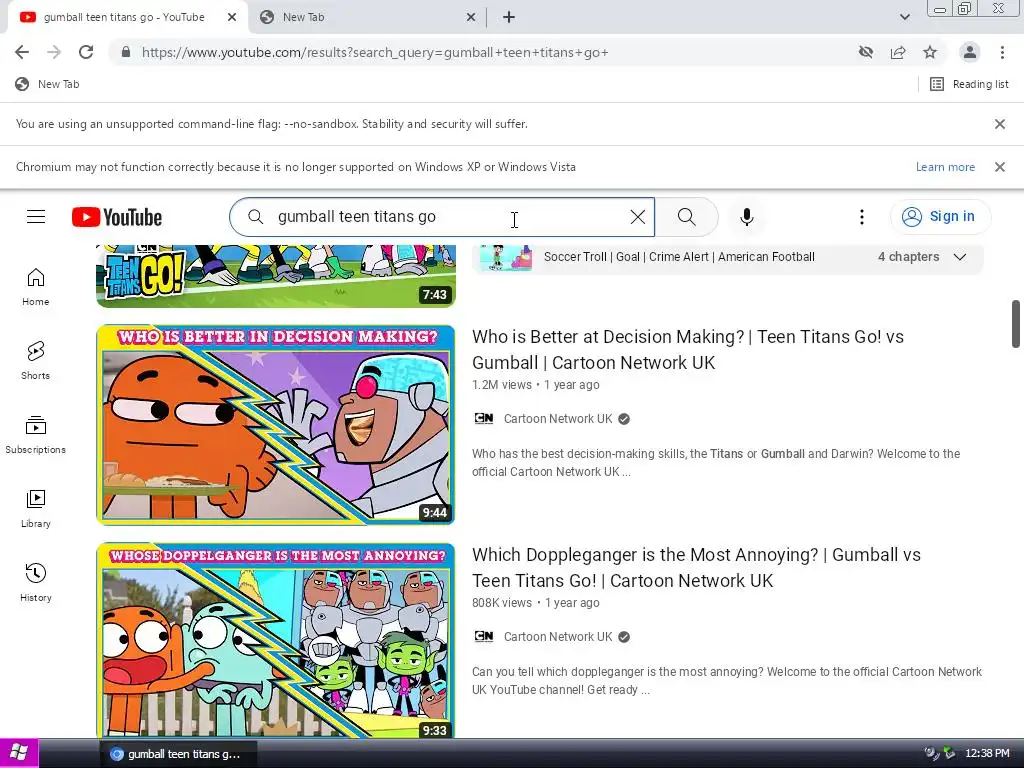Open a new browser tab with plus
Viewport: 1024px width, 768px height.
point(509,18)
